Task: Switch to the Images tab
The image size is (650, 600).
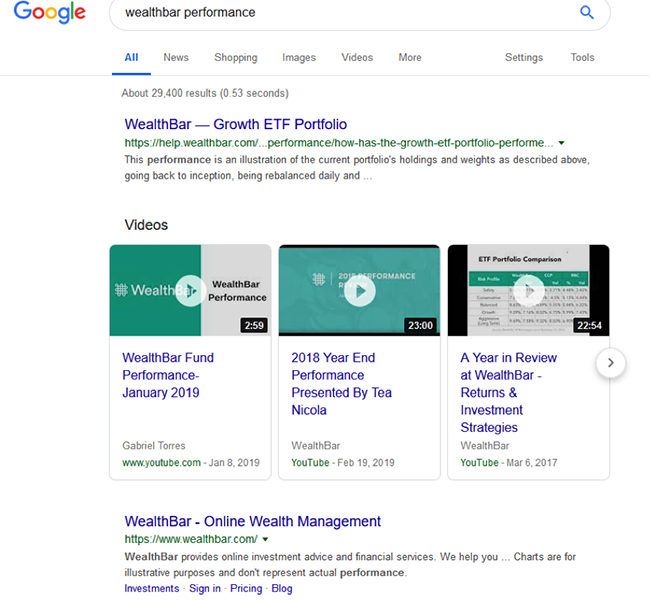Action: point(299,58)
